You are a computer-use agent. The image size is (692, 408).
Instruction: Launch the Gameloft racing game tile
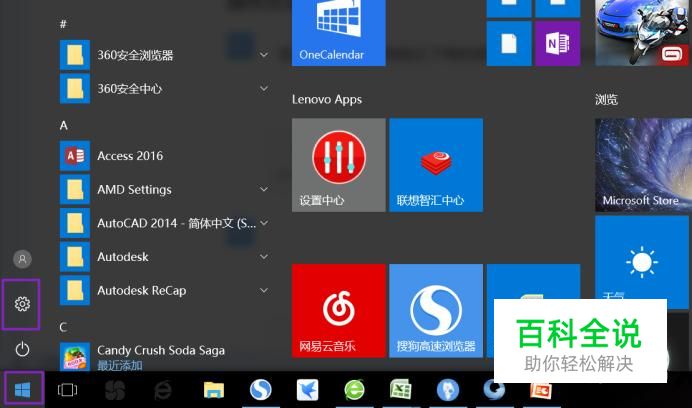point(642,33)
